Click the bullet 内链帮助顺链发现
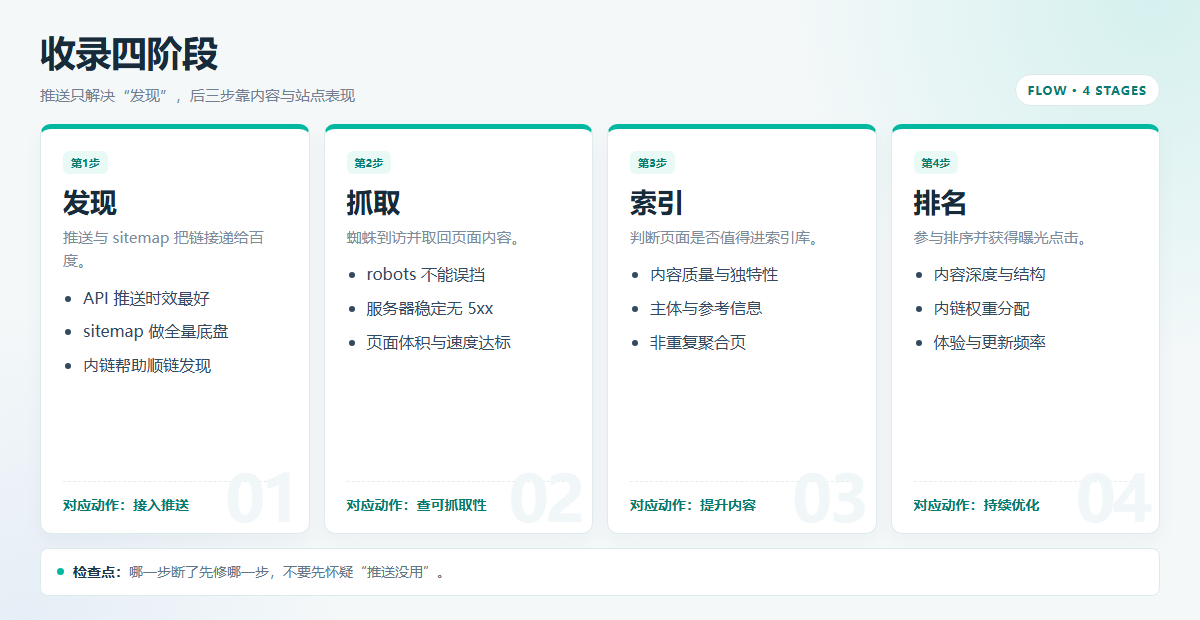 coord(147,365)
